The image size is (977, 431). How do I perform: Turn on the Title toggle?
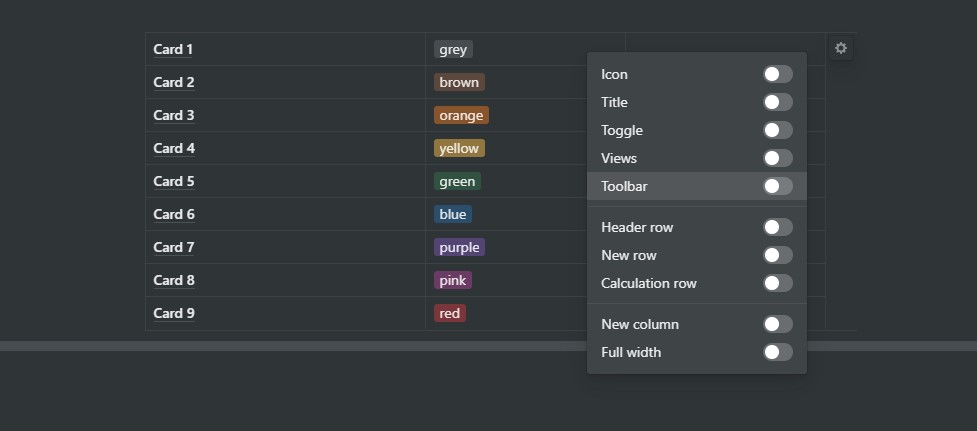click(x=778, y=102)
